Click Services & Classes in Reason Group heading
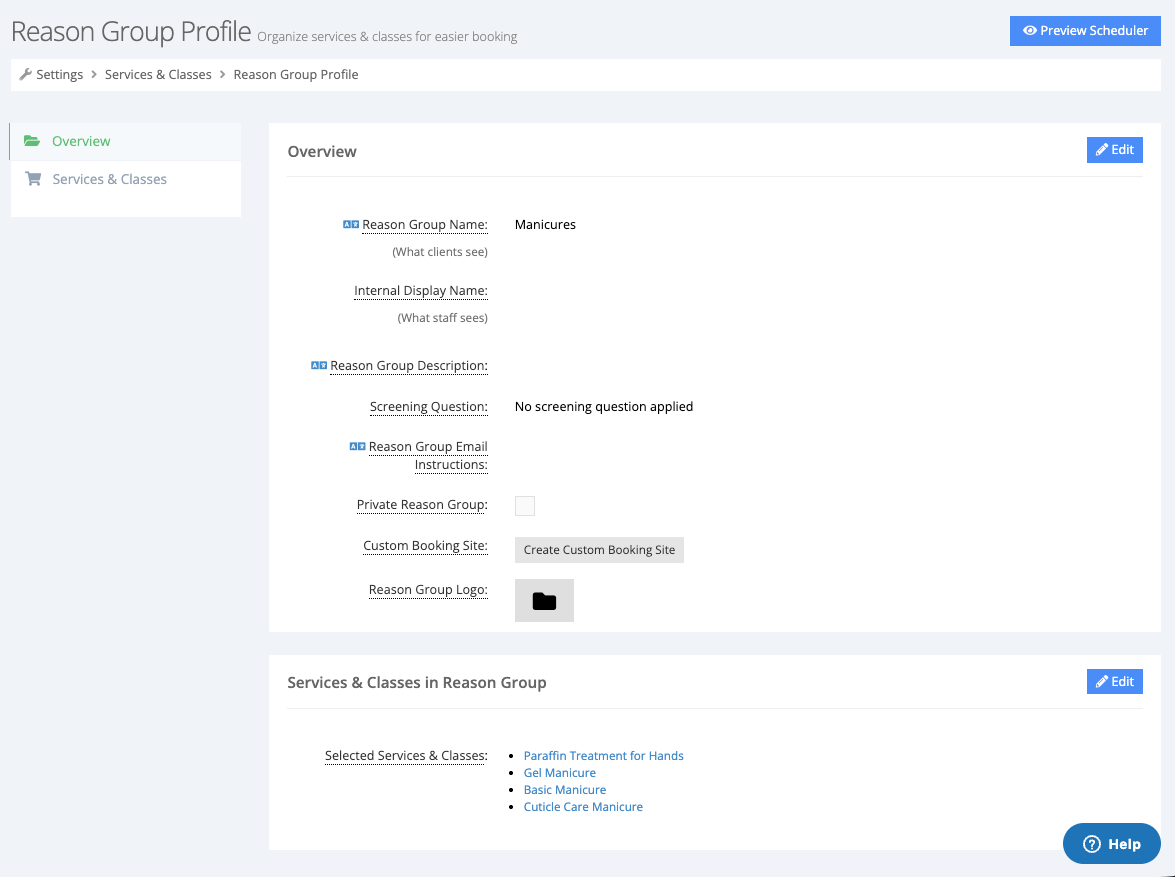 pyautogui.click(x=417, y=683)
